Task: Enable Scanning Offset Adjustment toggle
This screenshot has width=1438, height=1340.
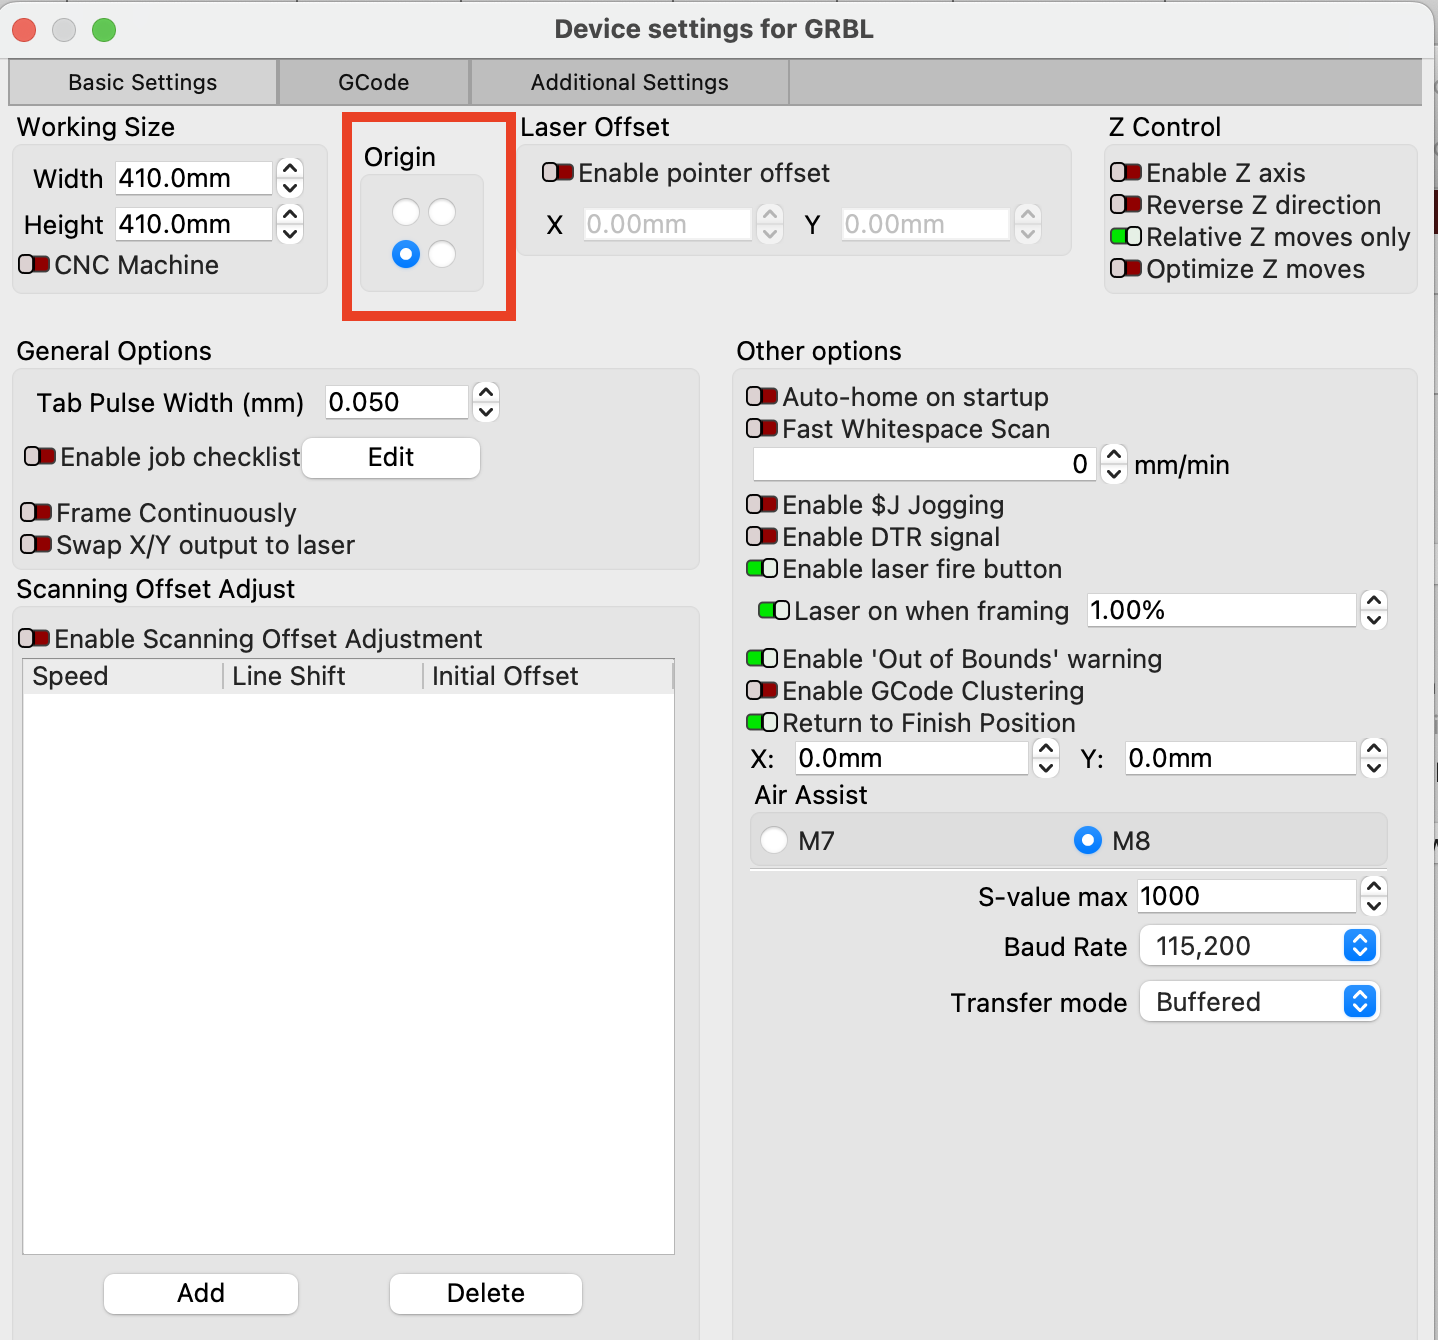Action: 34,639
